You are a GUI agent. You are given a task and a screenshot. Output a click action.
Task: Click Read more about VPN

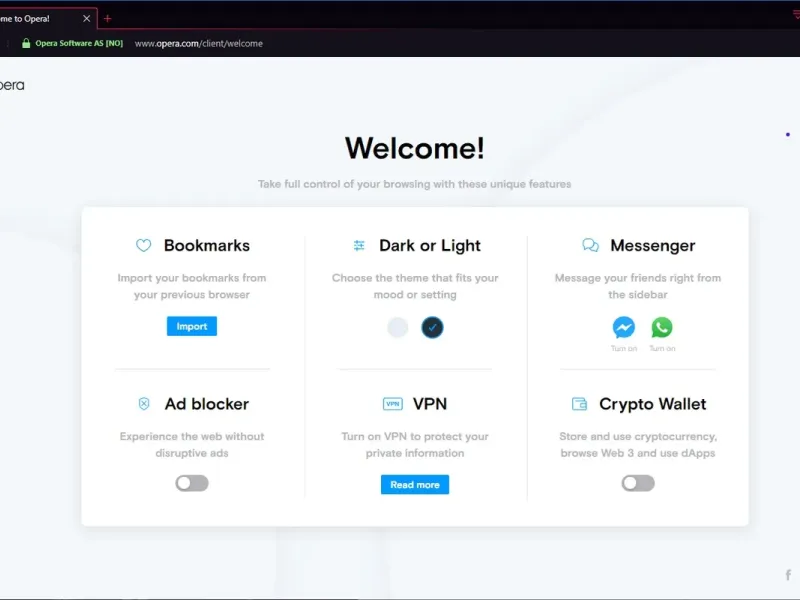[415, 485]
